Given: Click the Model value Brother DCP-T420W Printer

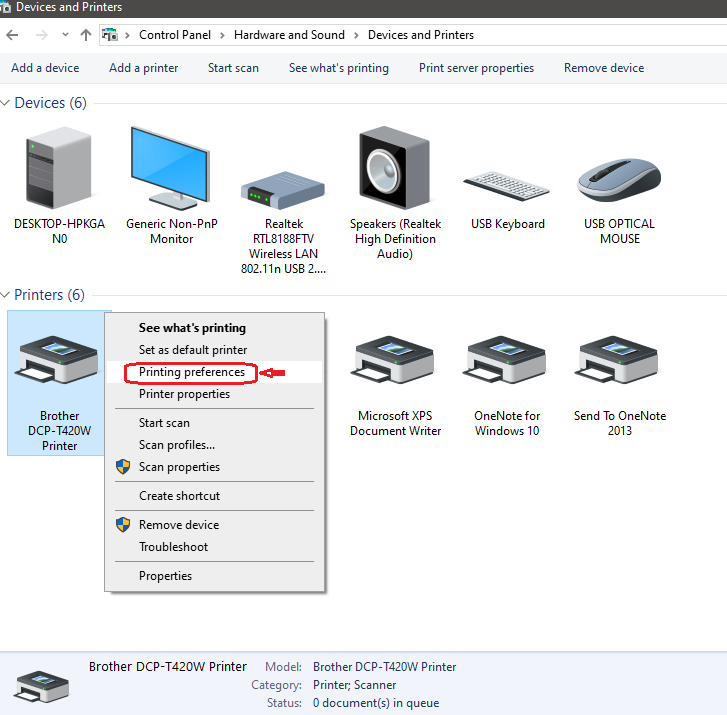Looking at the screenshot, I should 384,667.
